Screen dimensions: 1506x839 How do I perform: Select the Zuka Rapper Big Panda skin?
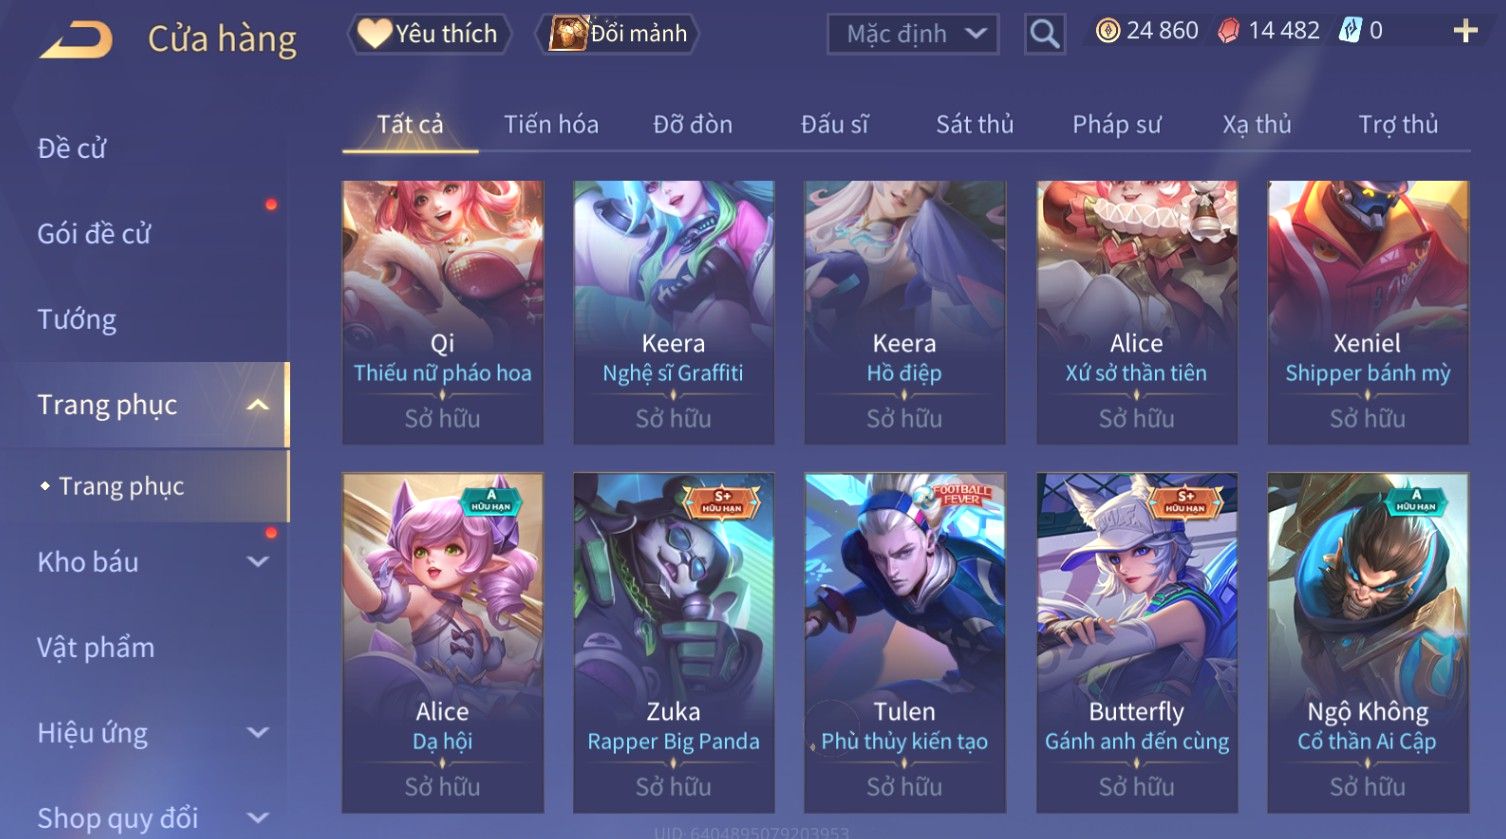click(673, 642)
